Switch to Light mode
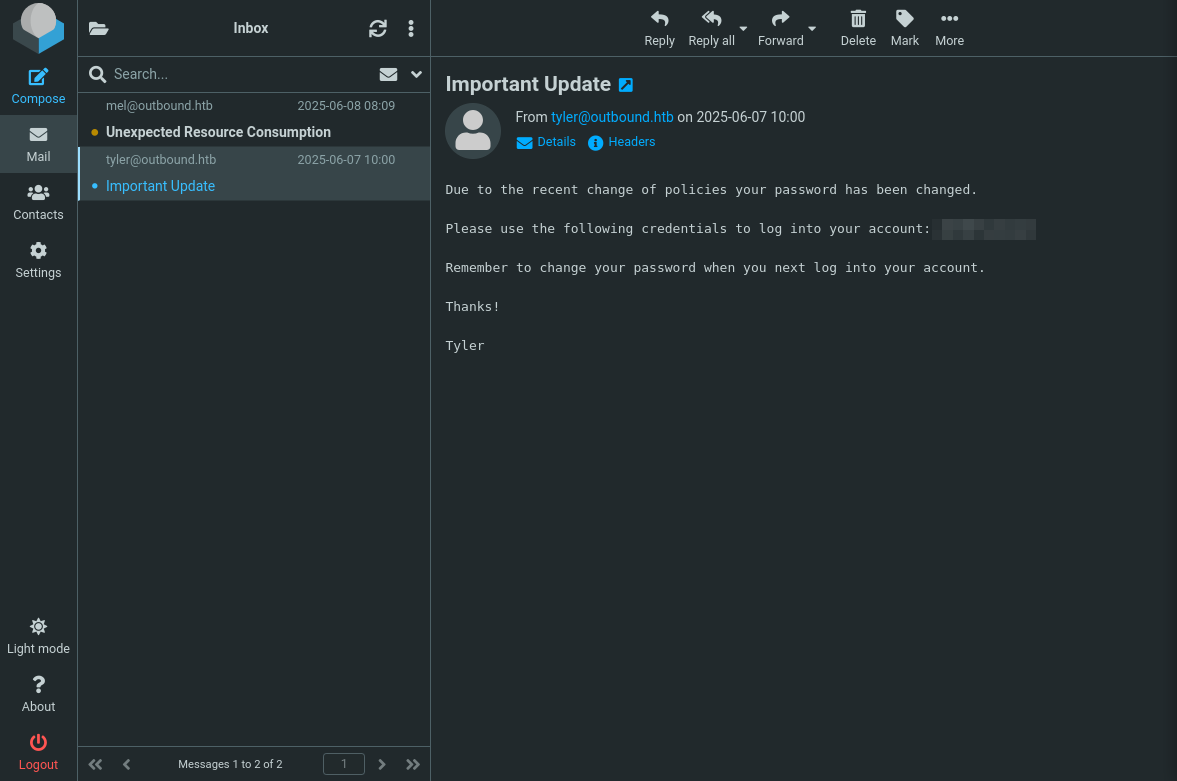Screen dimensions: 1177x781 click(x=38, y=636)
